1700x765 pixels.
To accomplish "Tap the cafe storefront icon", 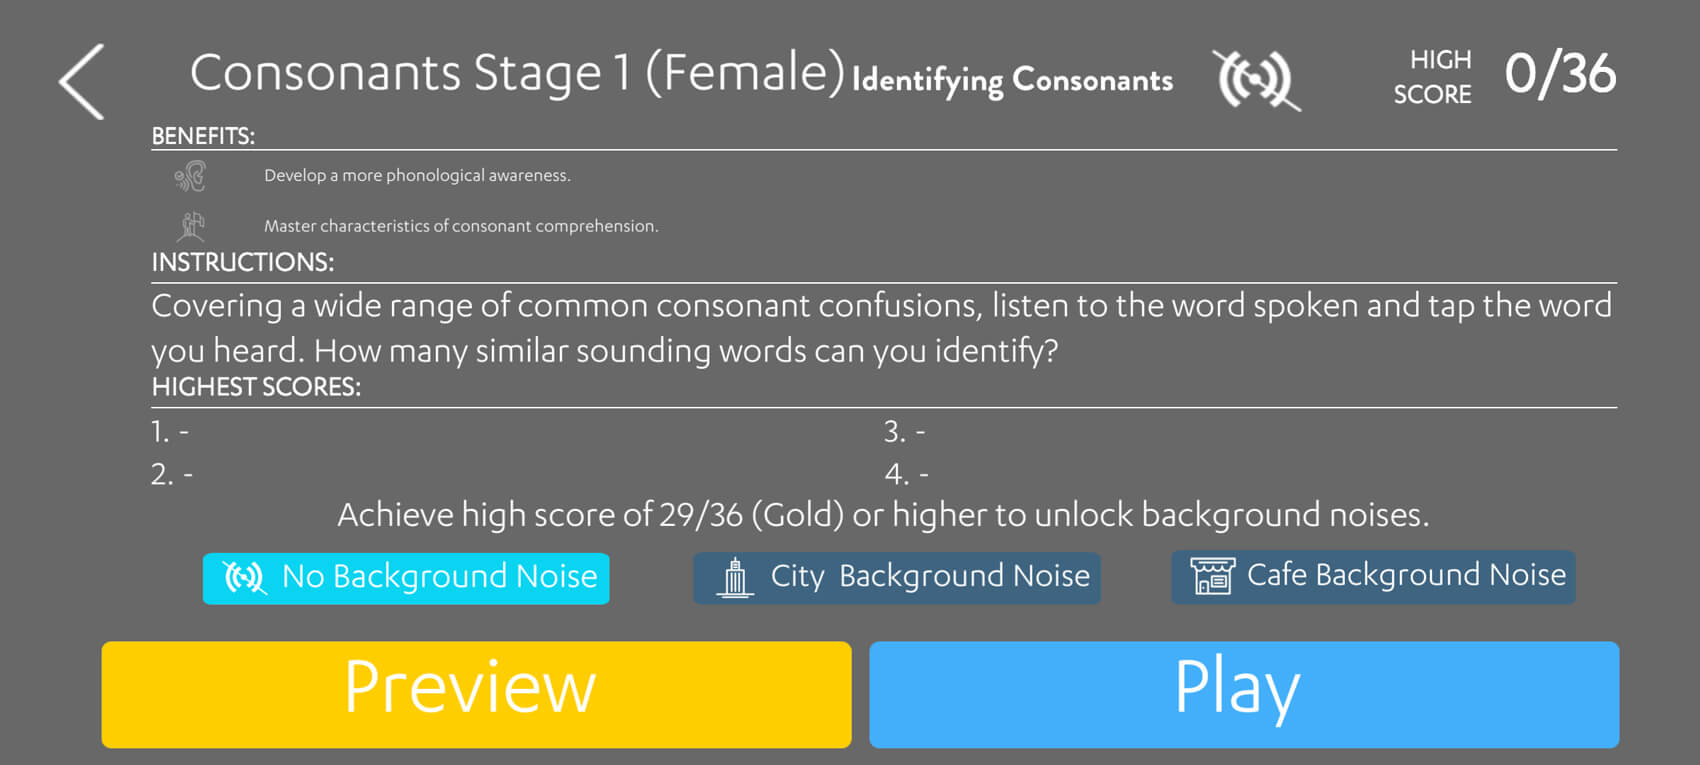I will click(1212, 576).
